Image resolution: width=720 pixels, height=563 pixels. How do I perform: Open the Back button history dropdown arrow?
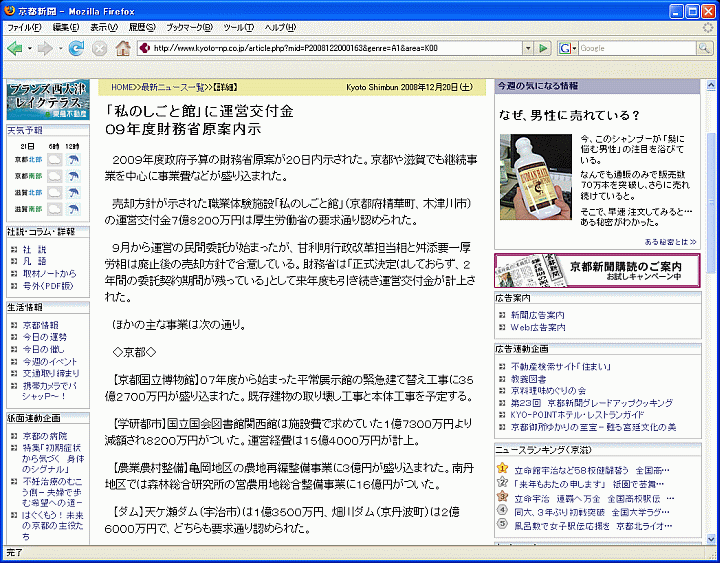30,48
